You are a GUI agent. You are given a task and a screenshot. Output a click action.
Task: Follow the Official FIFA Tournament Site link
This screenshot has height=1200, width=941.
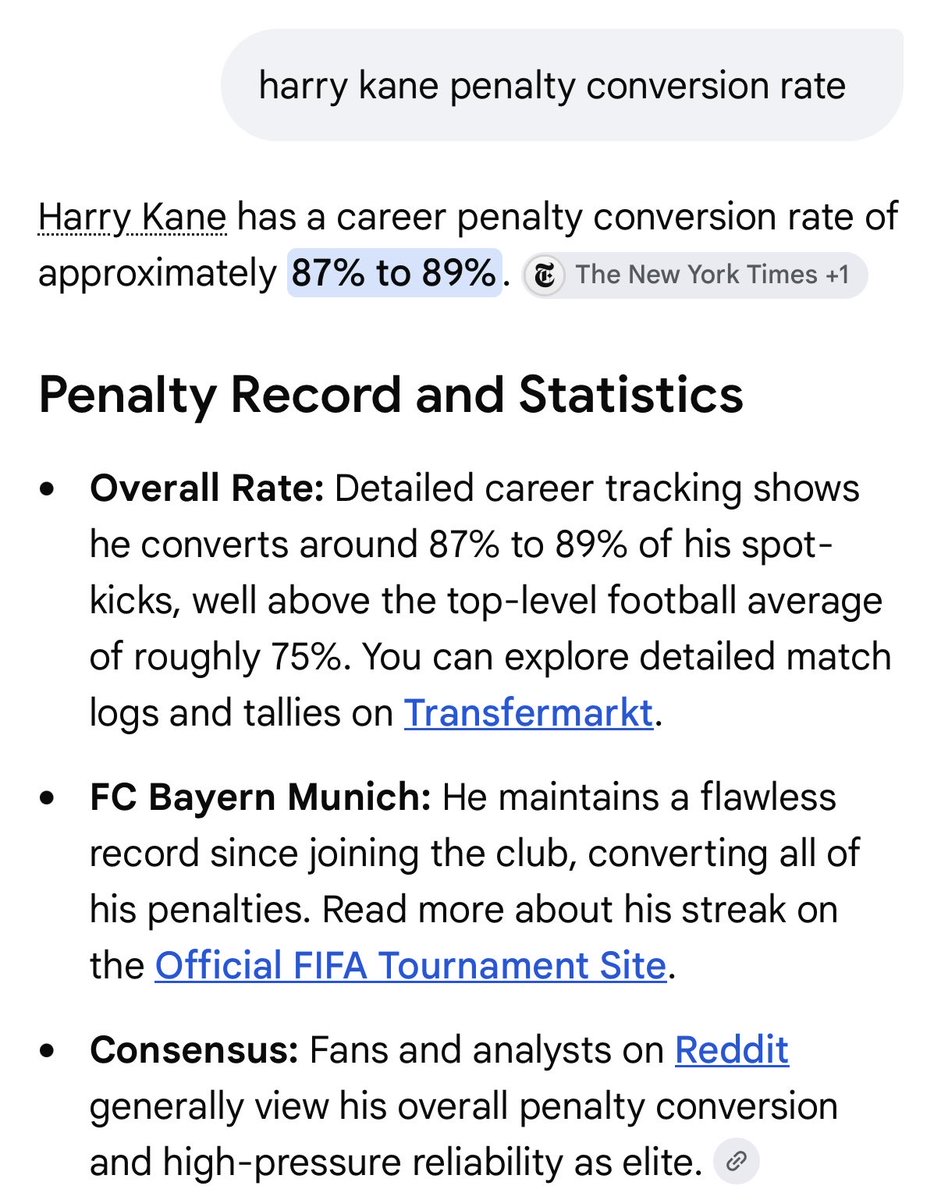coord(410,965)
